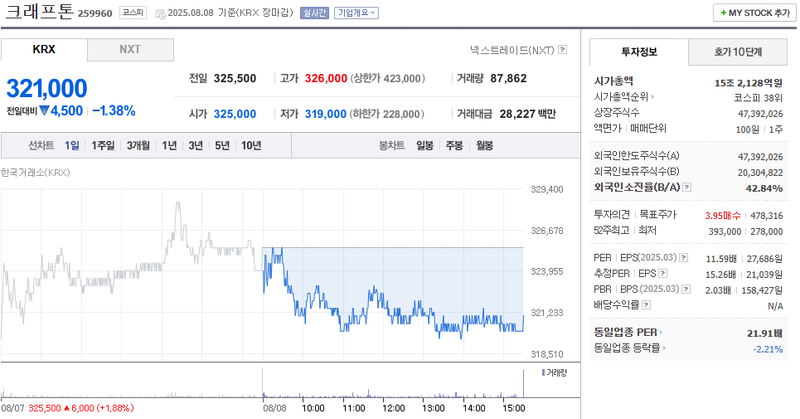Open the 호가10단계 tab

coord(738,52)
